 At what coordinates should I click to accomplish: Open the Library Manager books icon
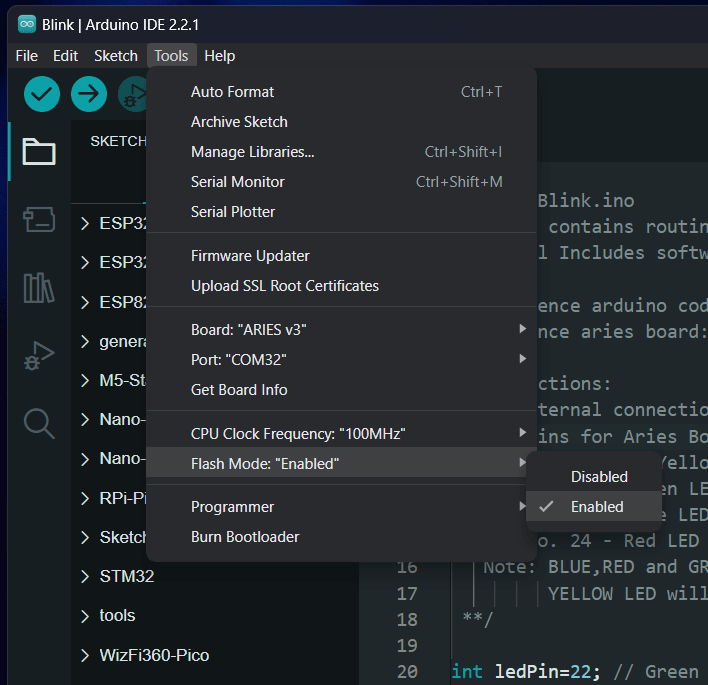click(x=39, y=288)
